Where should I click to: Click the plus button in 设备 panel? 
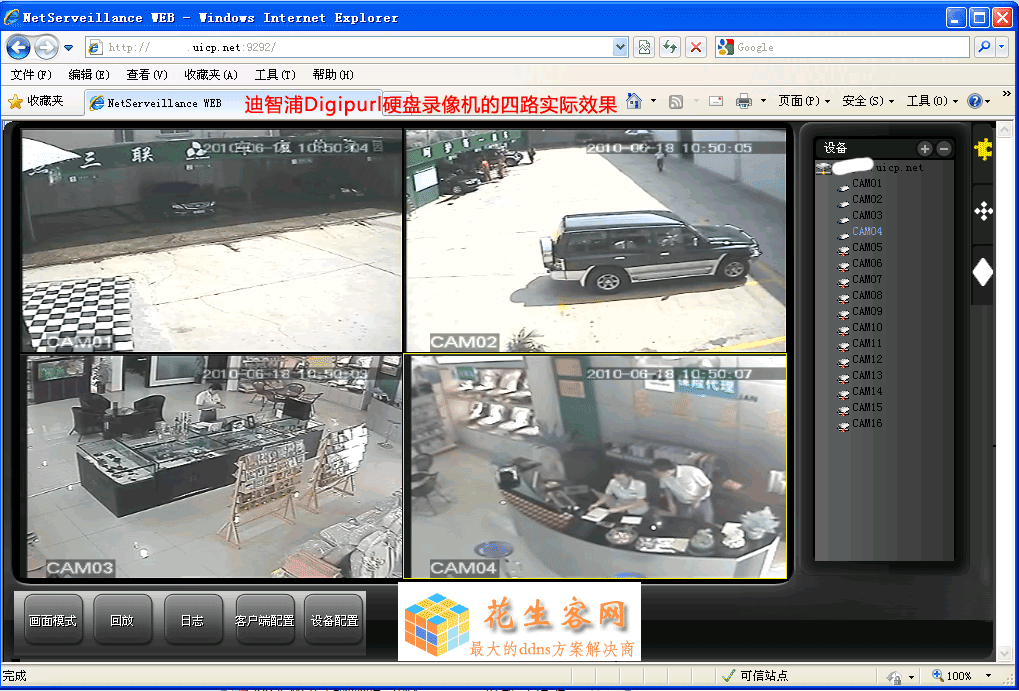pyautogui.click(x=924, y=149)
